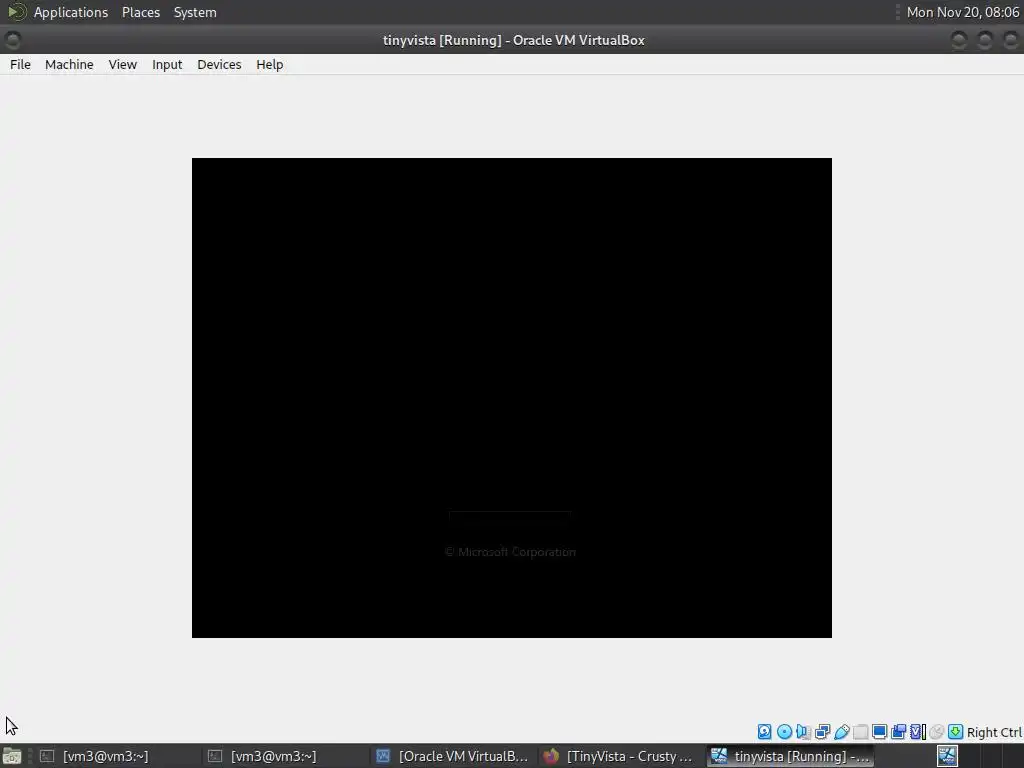1024x768 pixels.
Task: Open the View menu
Action: click(x=123, y=65)
